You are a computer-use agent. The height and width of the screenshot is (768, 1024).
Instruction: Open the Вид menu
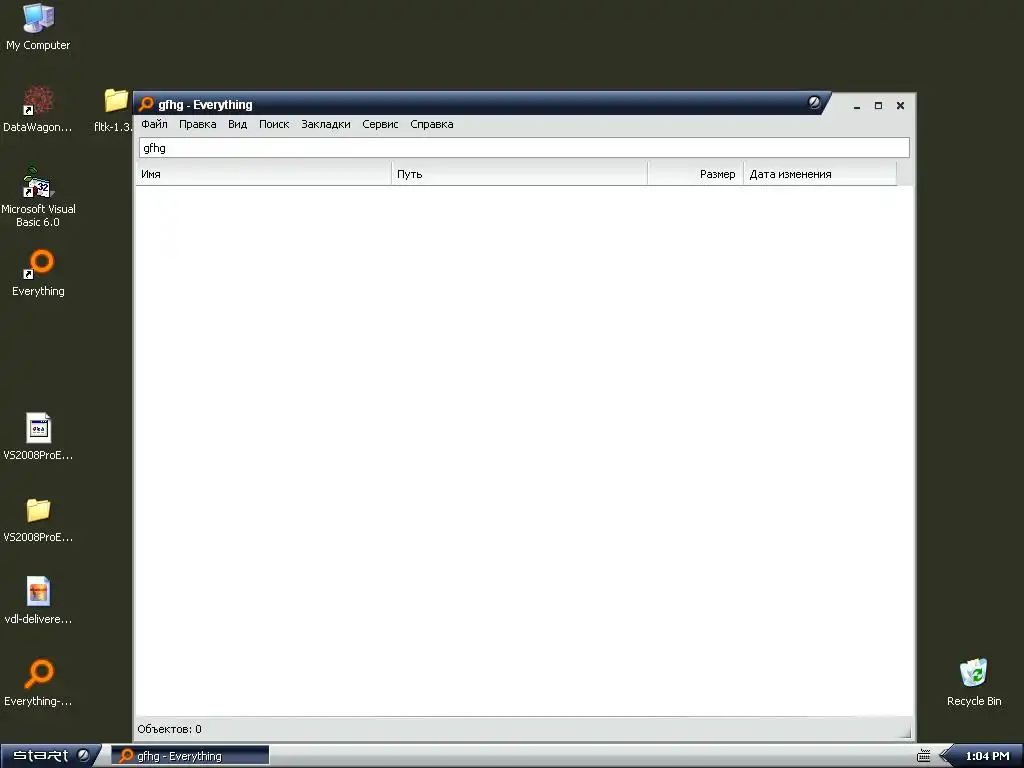237,124
